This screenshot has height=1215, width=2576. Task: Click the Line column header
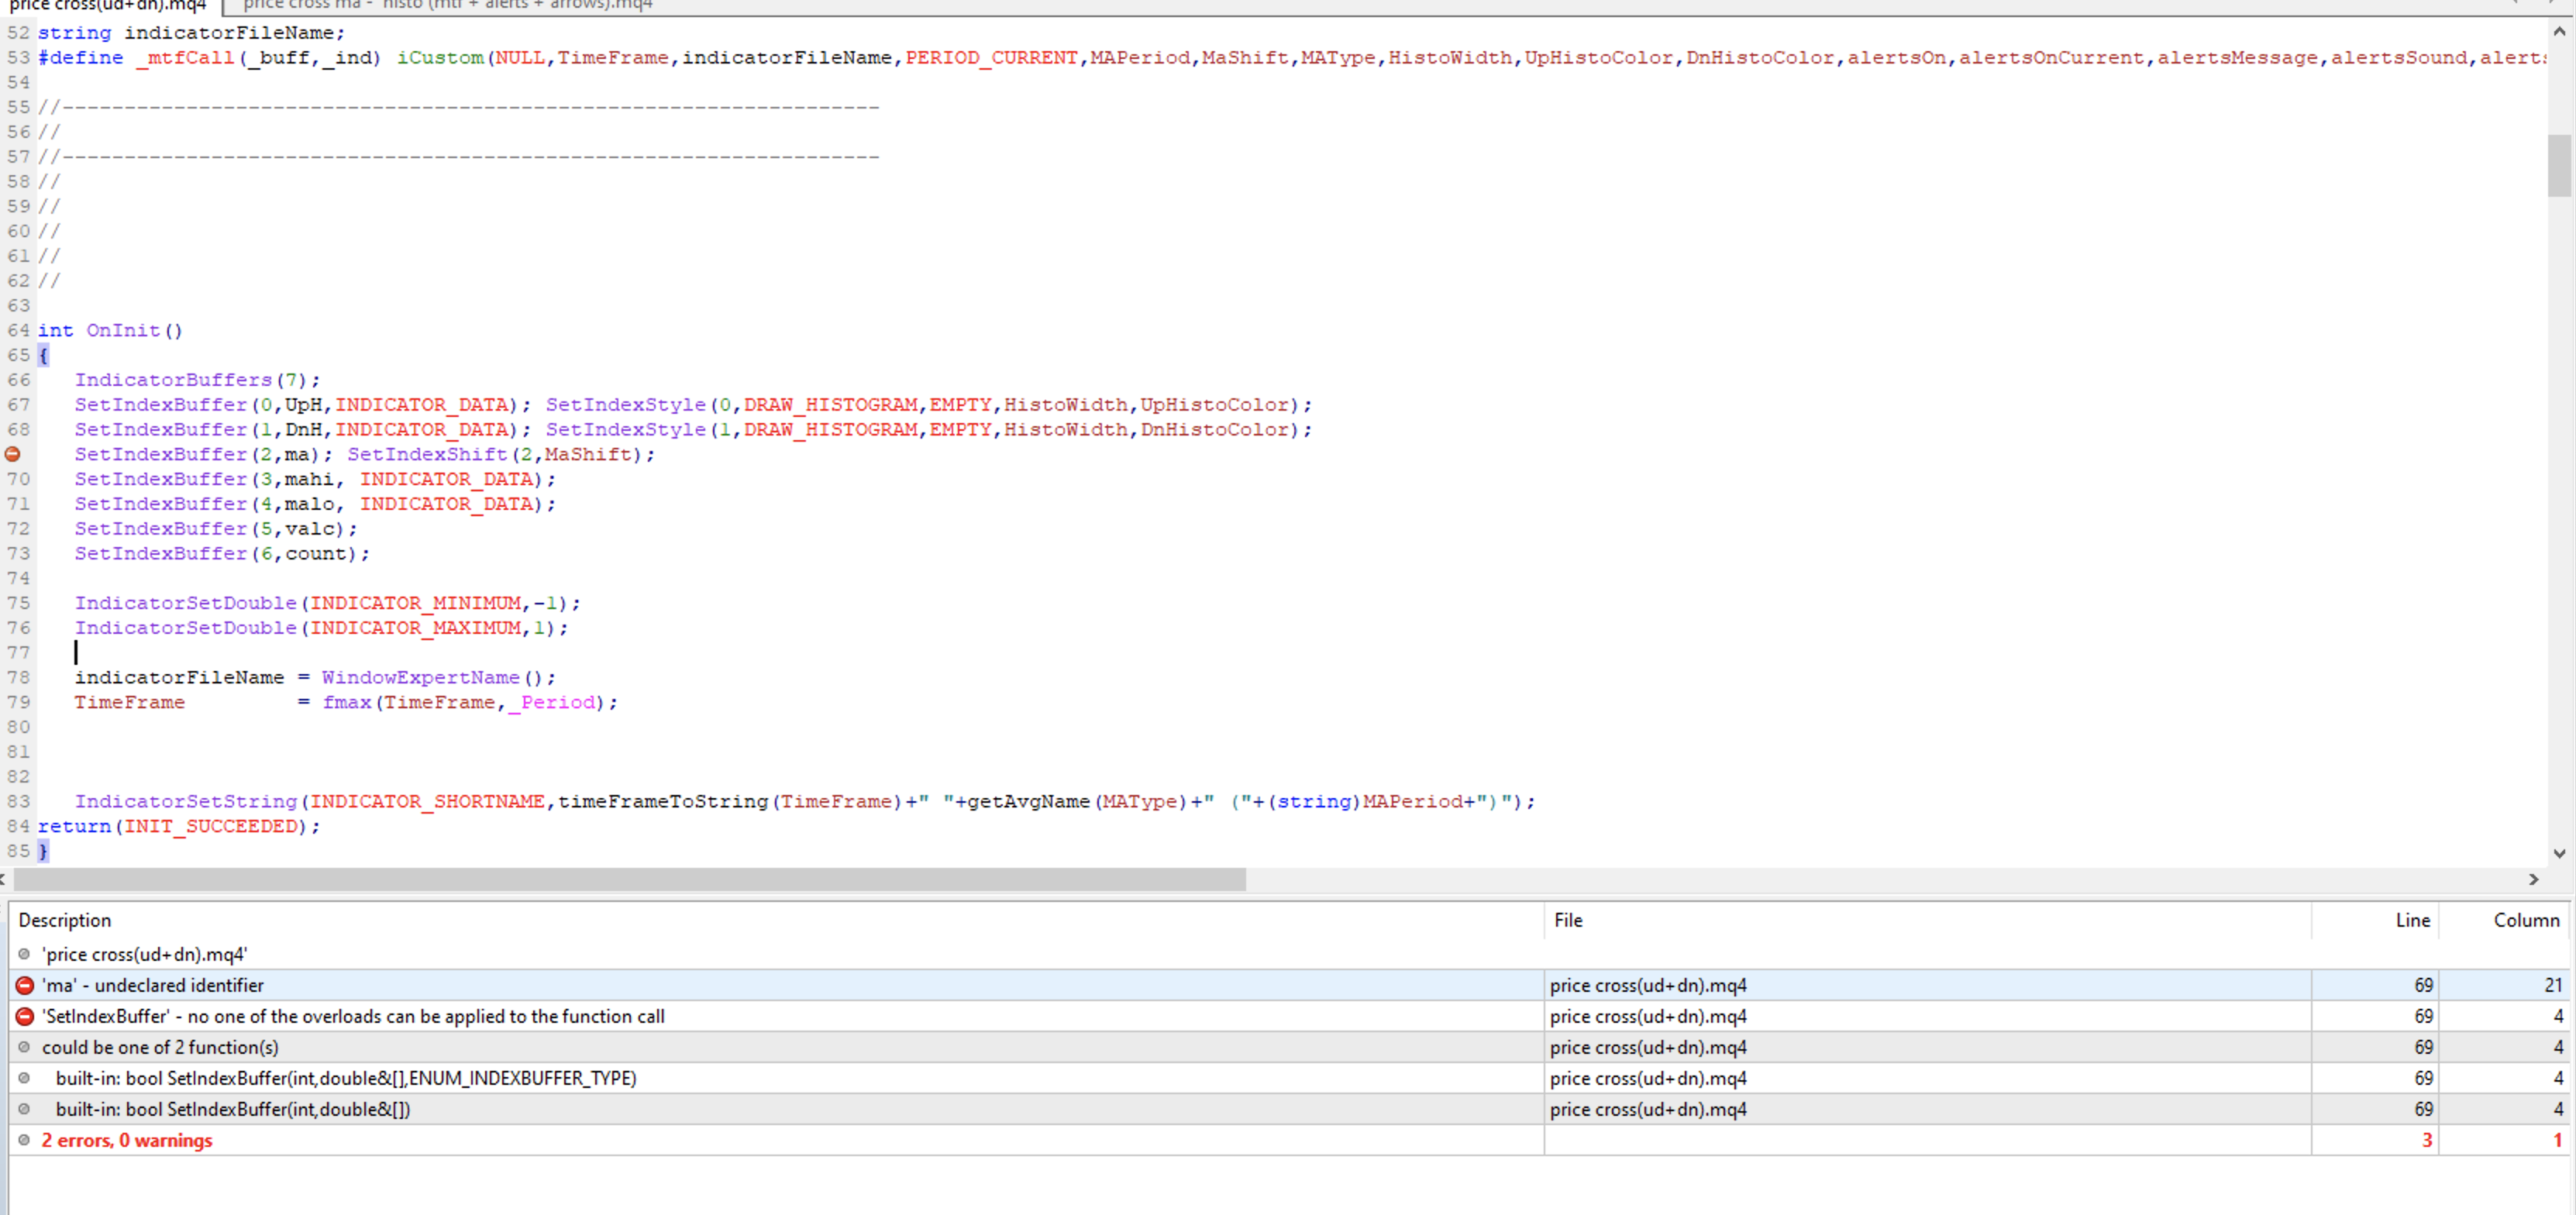click(2411, 920)
